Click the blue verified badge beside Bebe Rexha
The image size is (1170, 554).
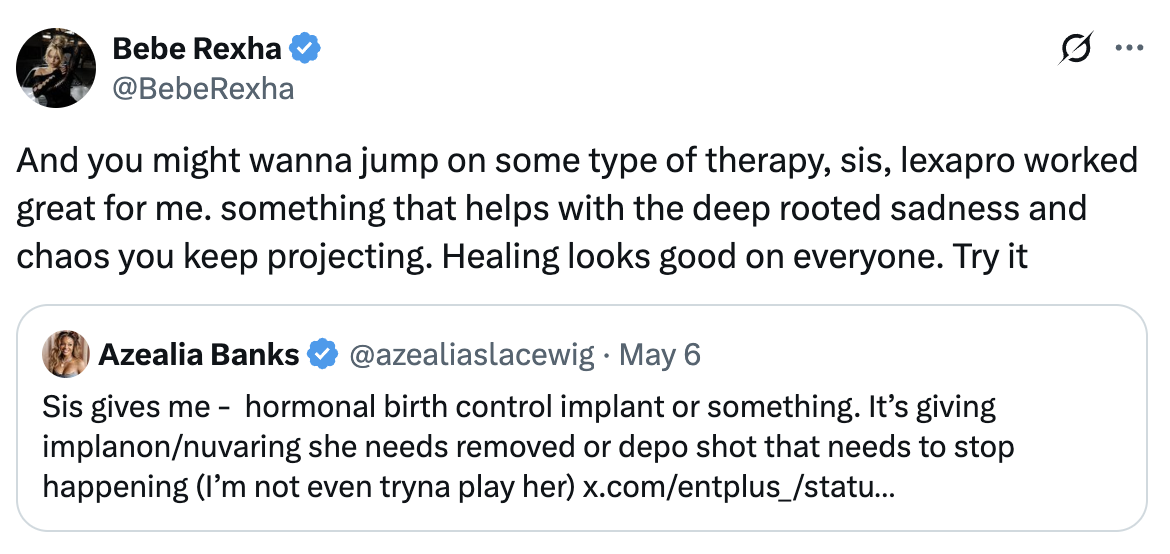(x=305, y=47)
